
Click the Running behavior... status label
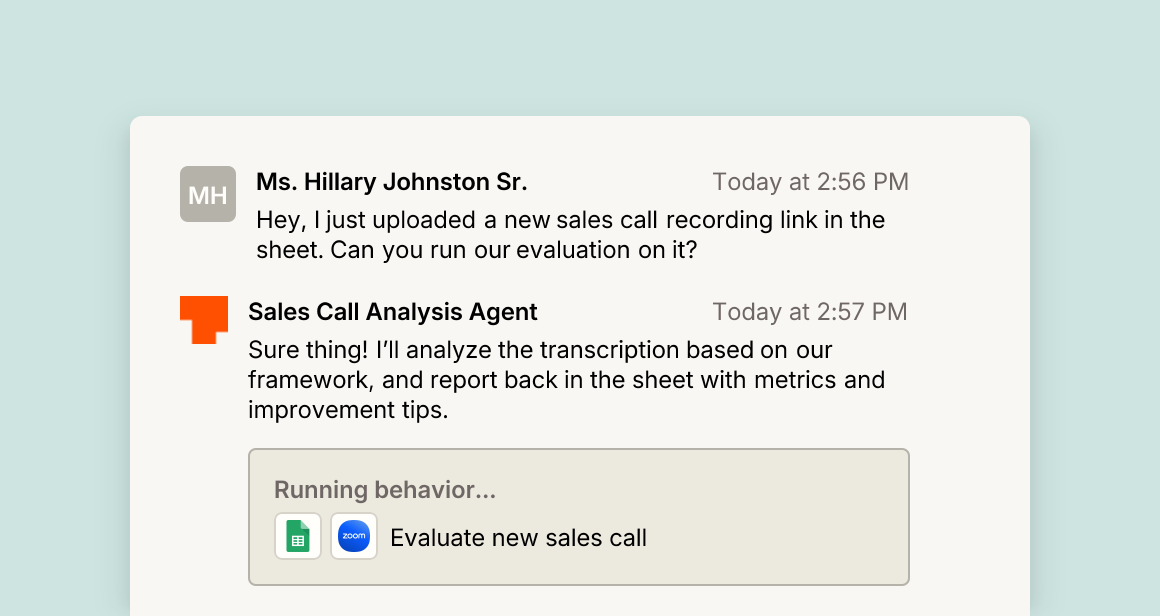(x=385, y=490)
